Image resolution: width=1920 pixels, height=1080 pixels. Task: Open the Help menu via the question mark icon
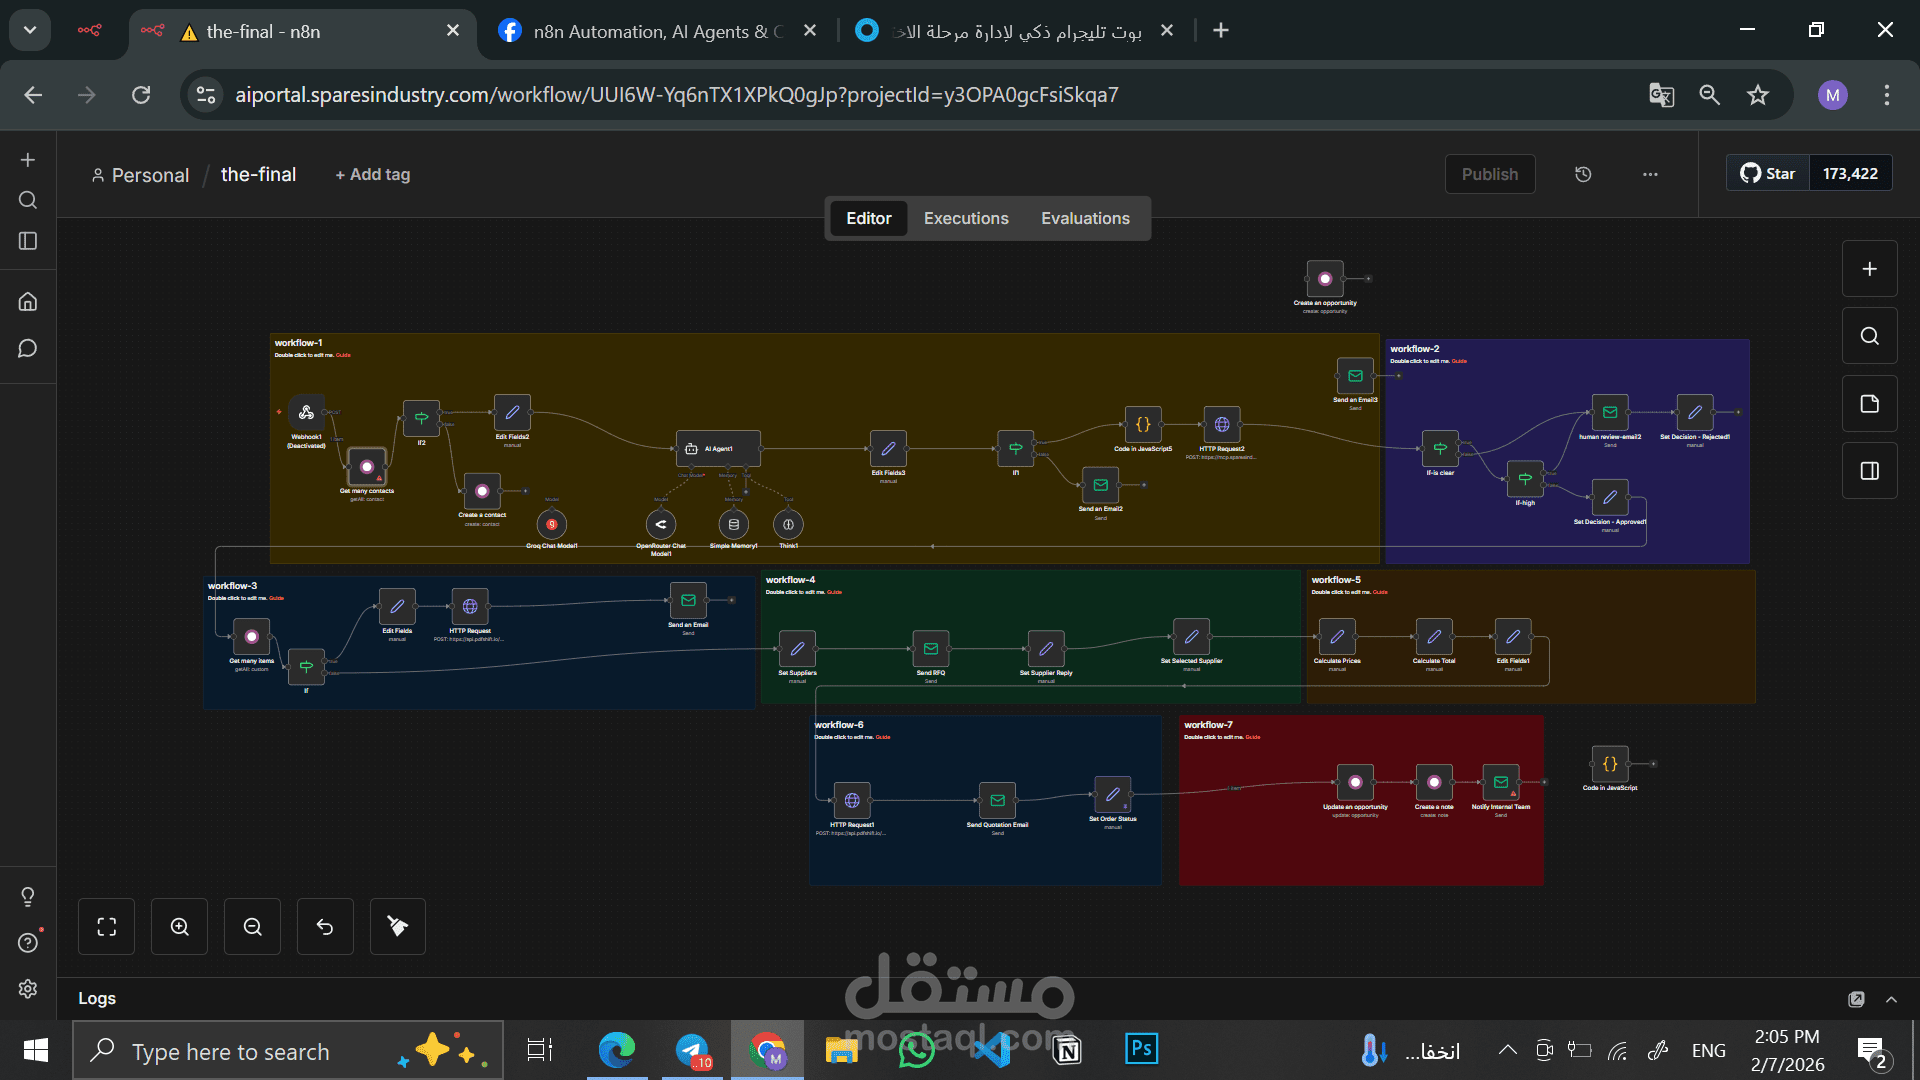[27, 941]
